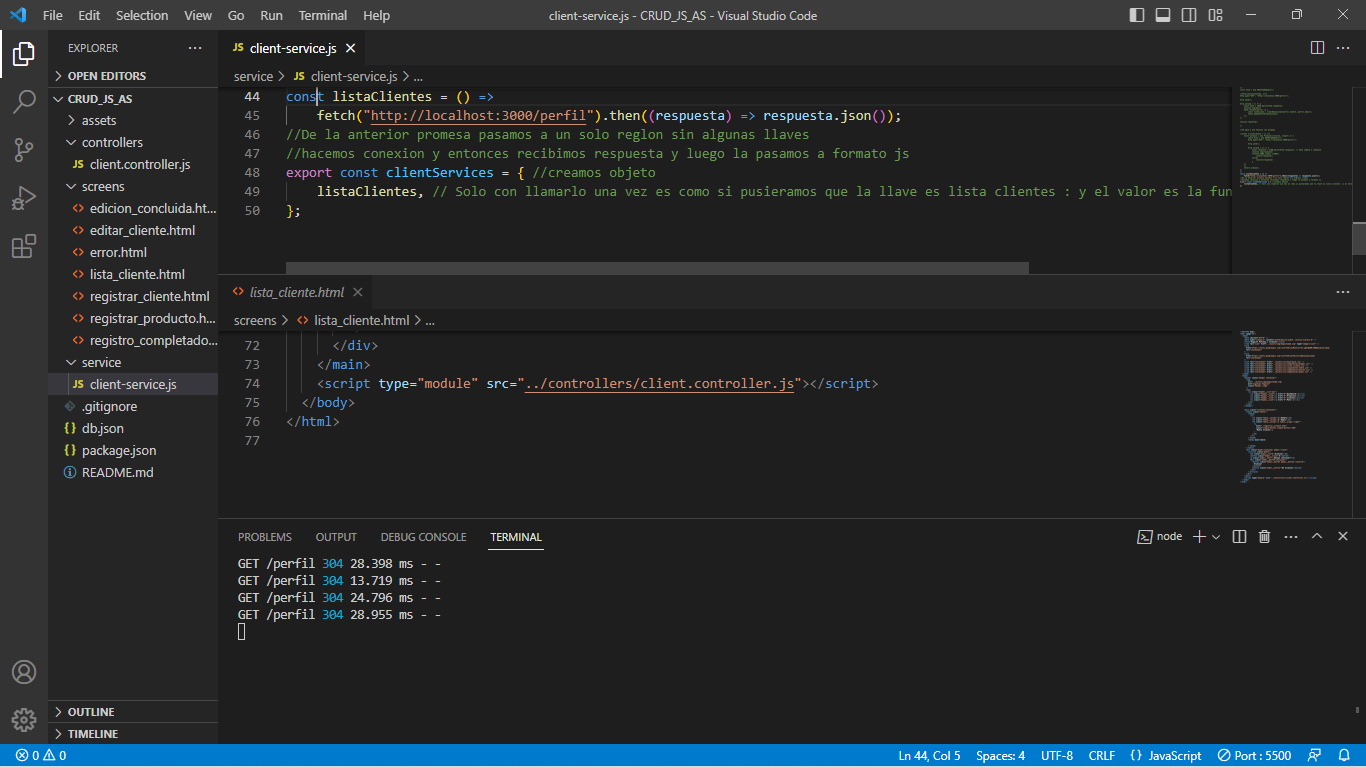
Task: Open more actions for top editor group
Action: (x=1343, y=48)
